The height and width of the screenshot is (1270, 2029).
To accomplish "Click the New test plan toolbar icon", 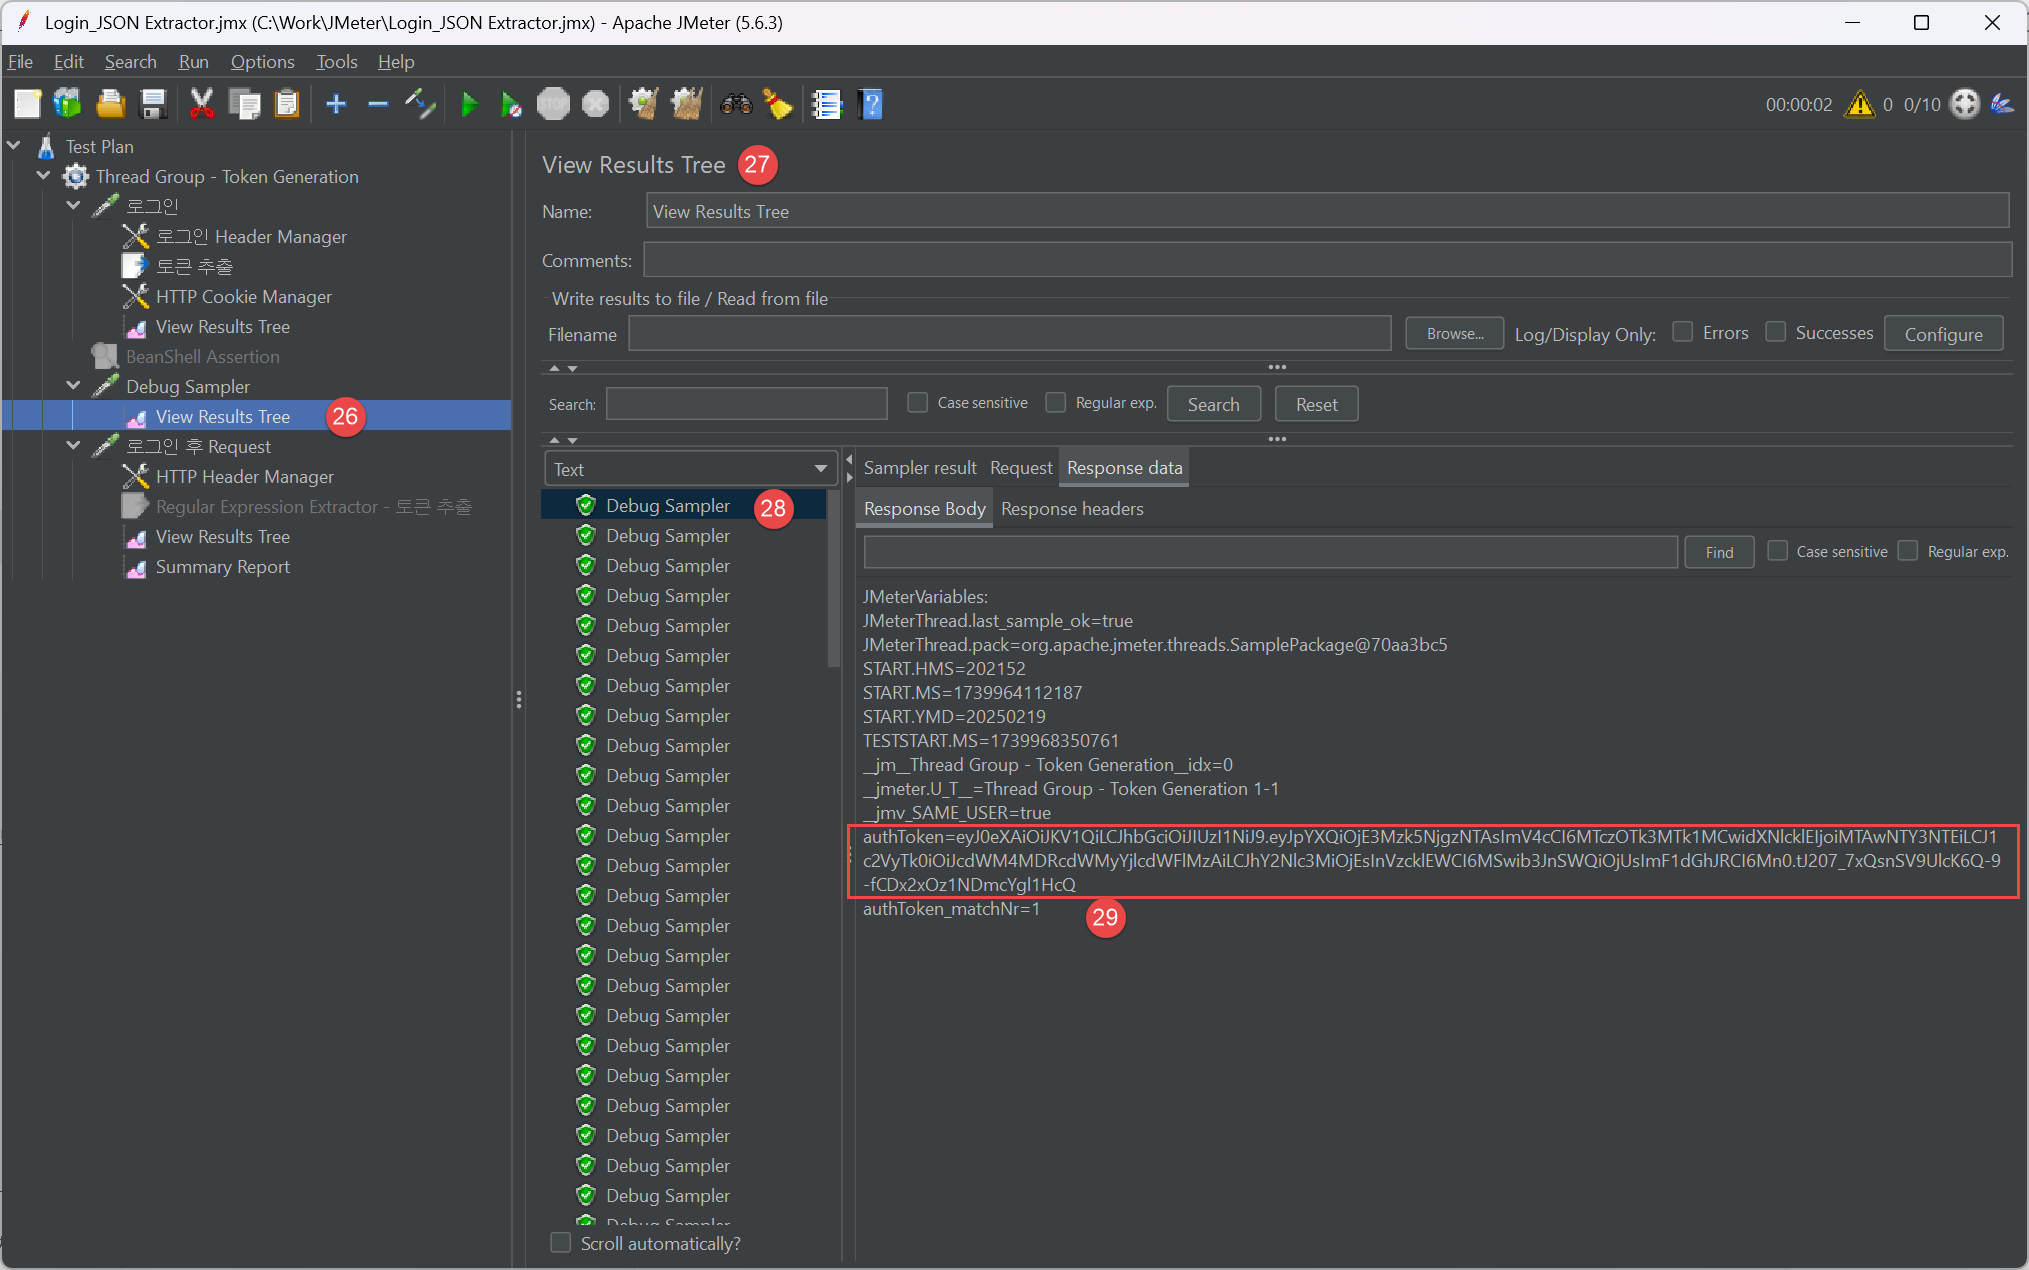I will [x=27, y=104].
